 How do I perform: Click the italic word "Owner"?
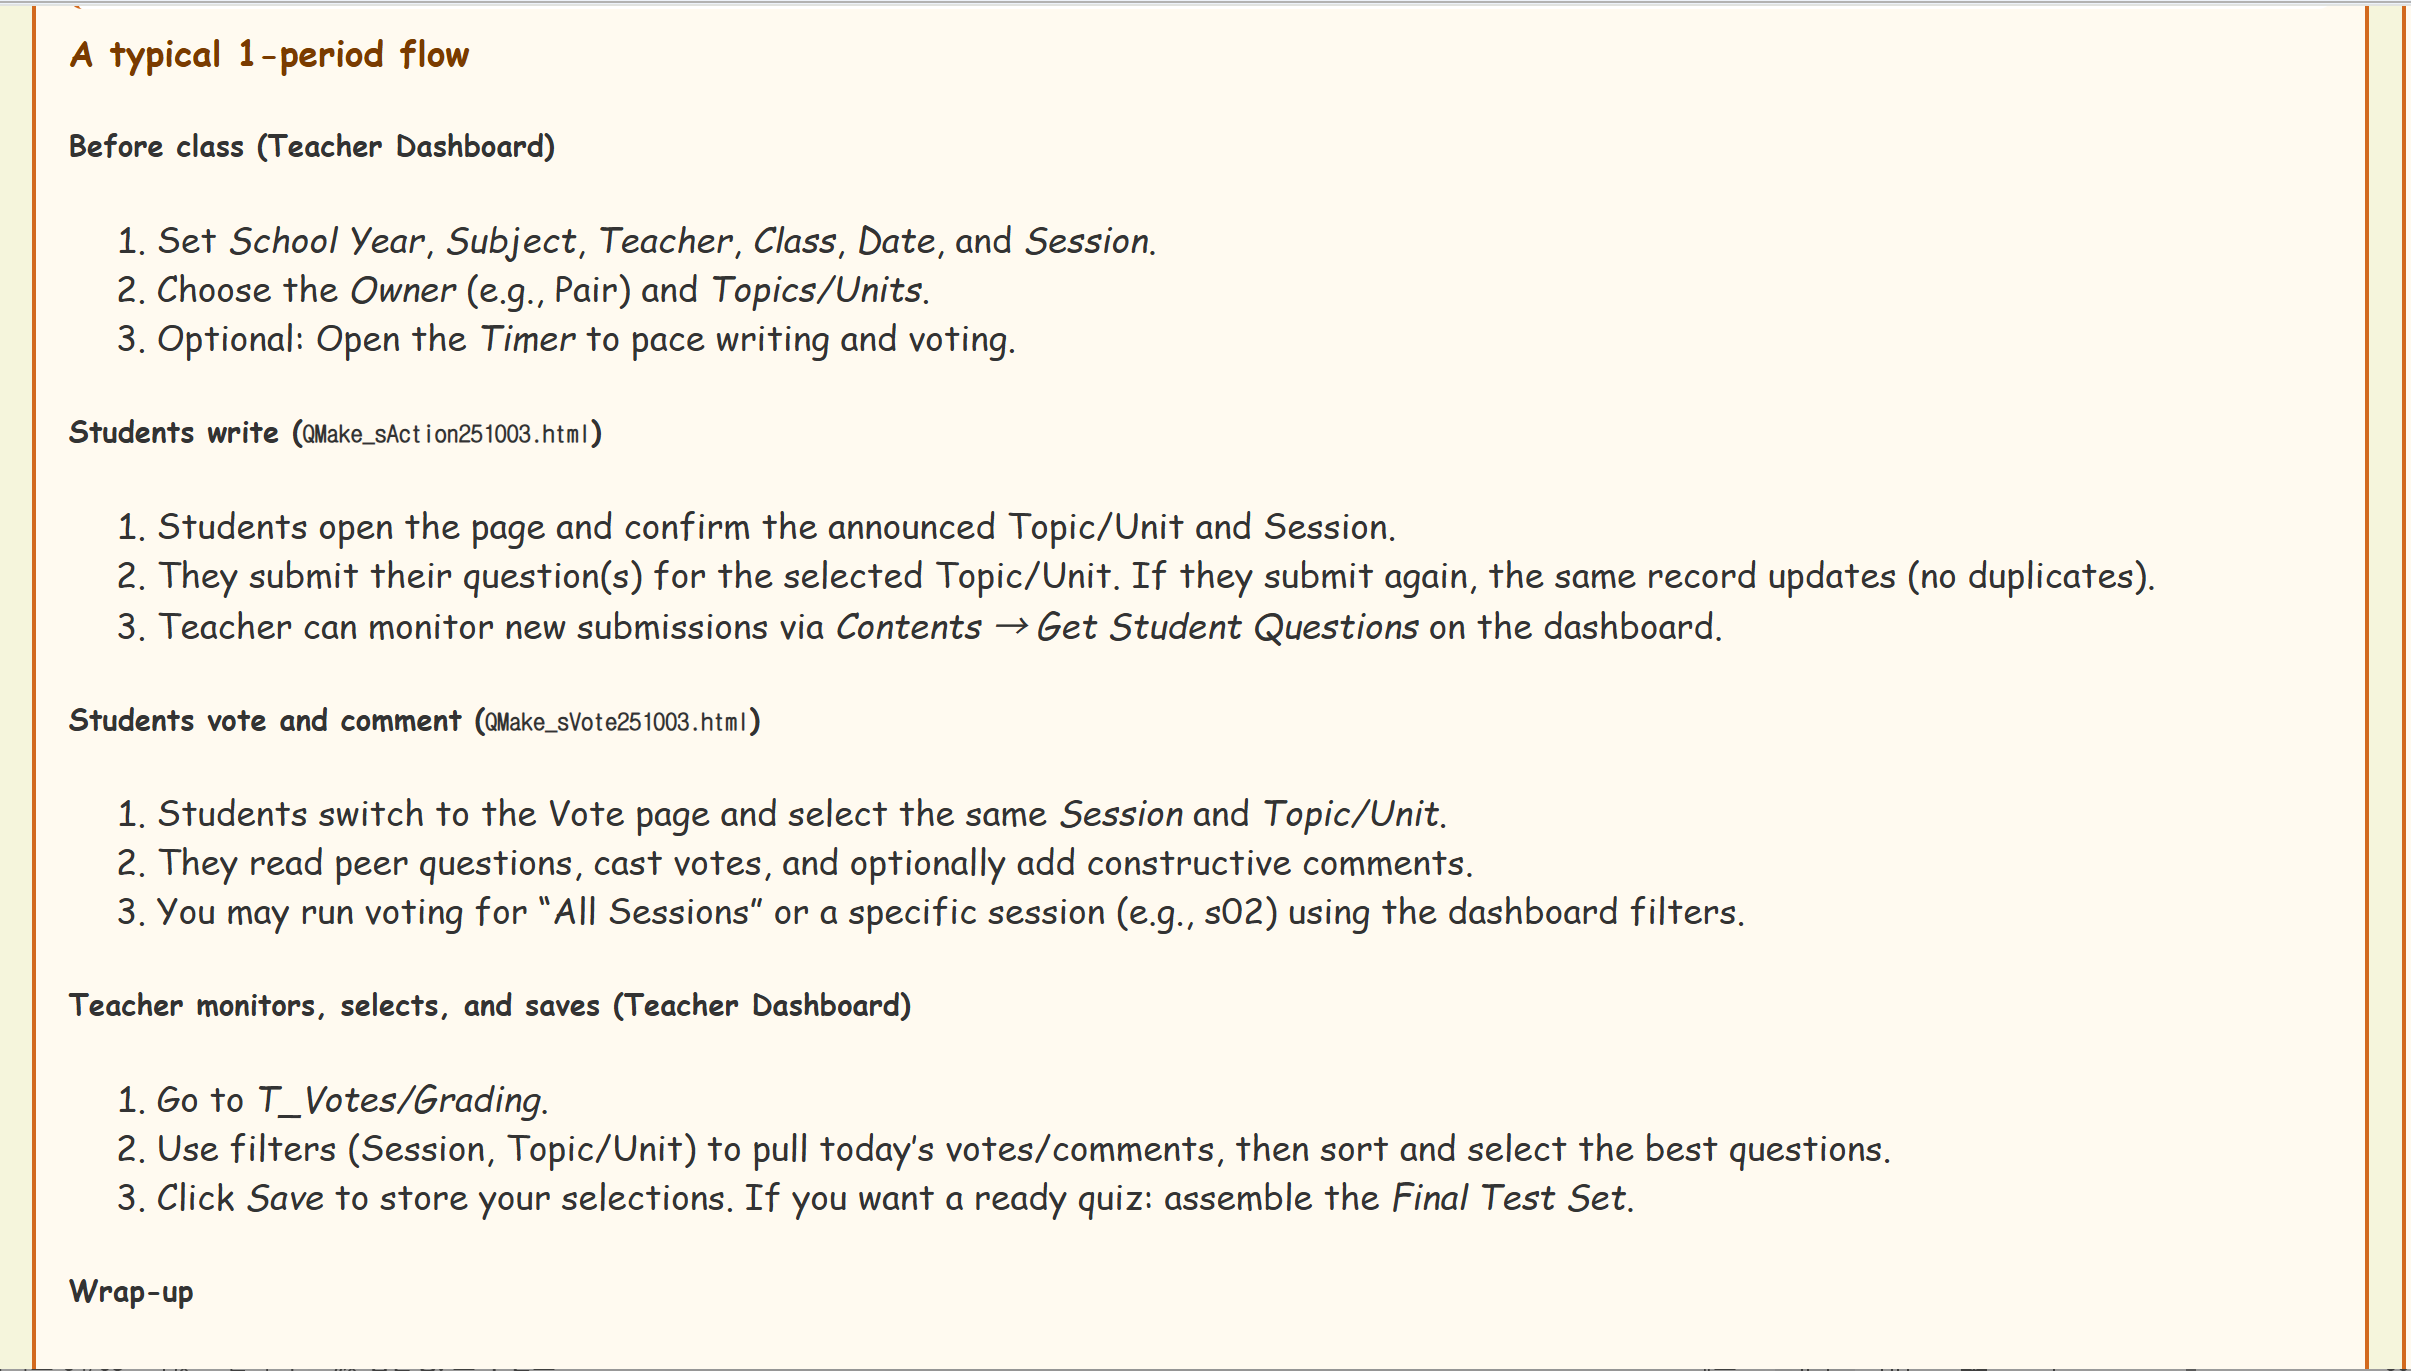click(402, 291)
